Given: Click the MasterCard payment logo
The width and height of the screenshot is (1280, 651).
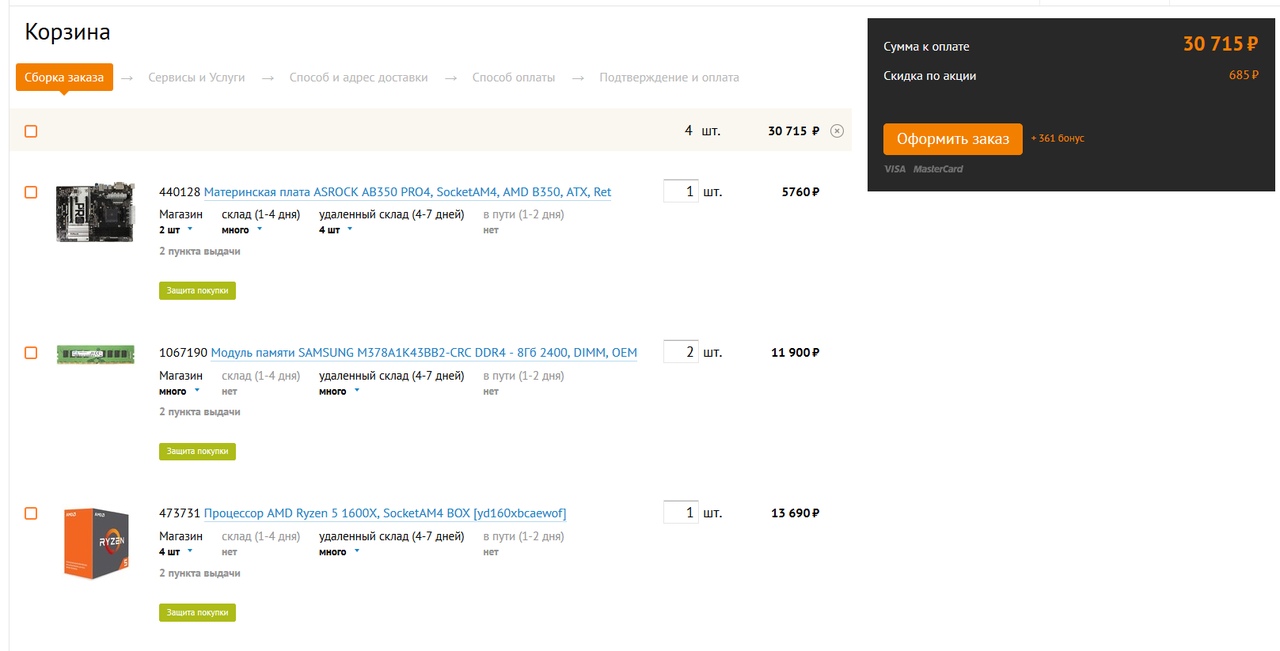Looking at the screenshot, I should click(938, 169).
